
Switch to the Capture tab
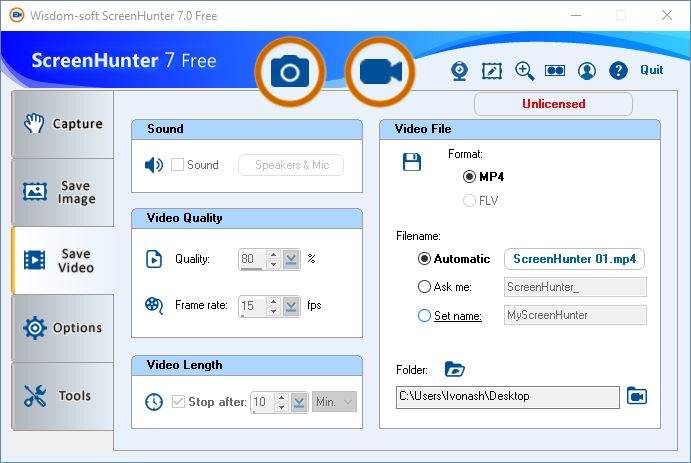62,124
